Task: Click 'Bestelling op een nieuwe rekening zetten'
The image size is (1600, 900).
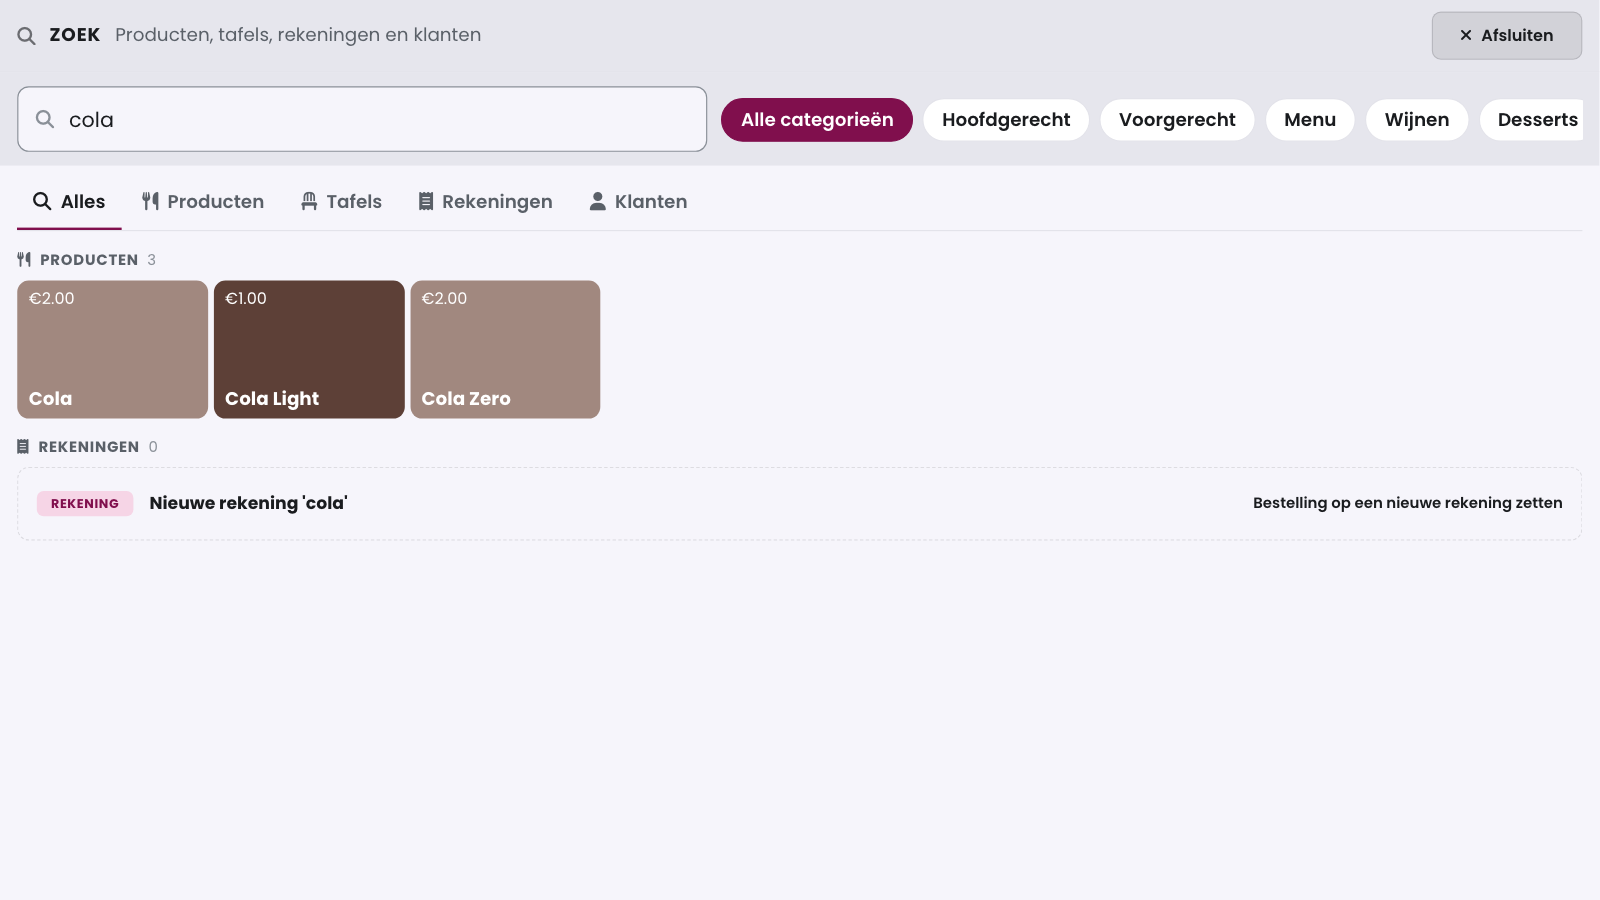Action: click(x=1408, y=503)
